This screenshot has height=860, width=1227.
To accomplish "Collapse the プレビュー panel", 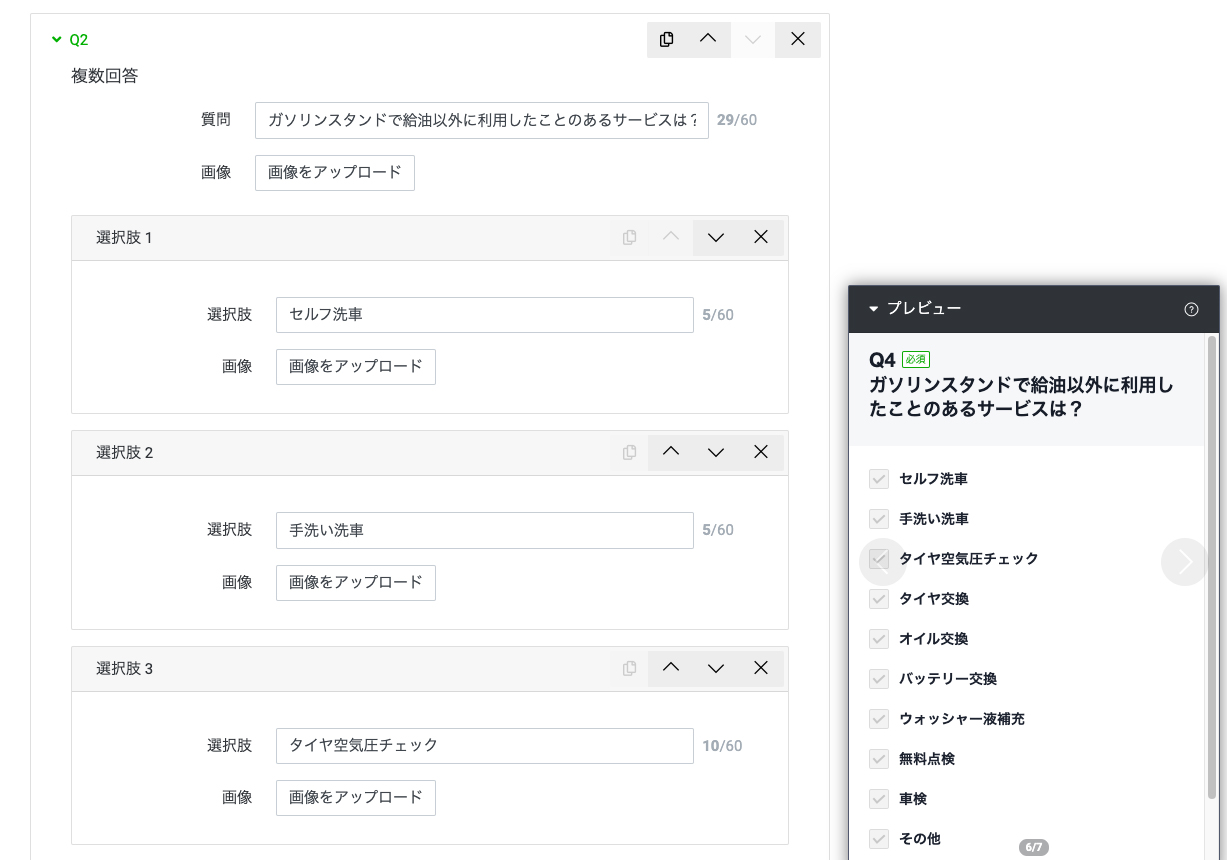I will [873, 309].
